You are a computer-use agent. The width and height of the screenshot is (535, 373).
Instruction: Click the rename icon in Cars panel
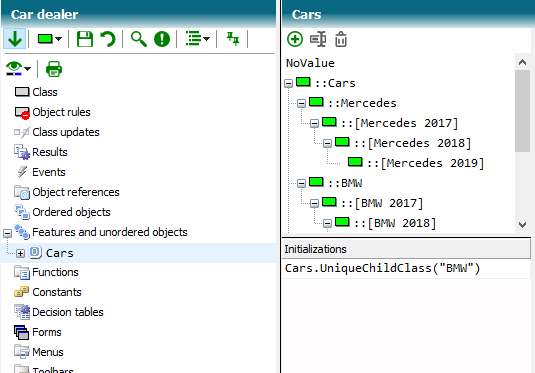pos(318,39)
